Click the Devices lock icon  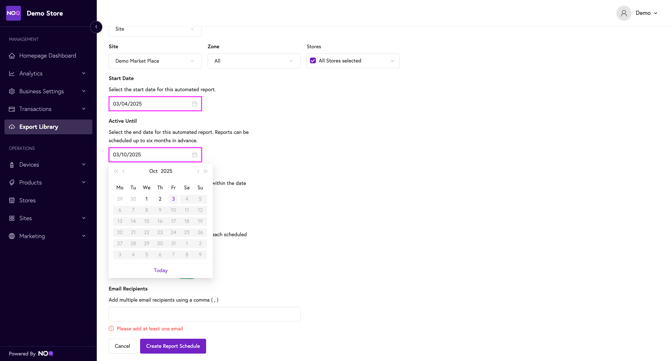[x=12, y=165]
